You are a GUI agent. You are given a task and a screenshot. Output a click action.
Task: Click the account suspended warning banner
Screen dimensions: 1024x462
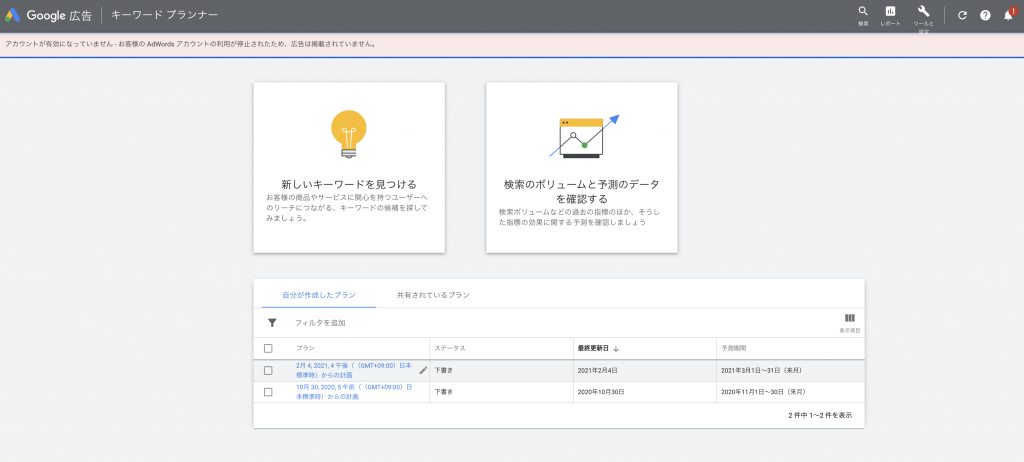512,44
